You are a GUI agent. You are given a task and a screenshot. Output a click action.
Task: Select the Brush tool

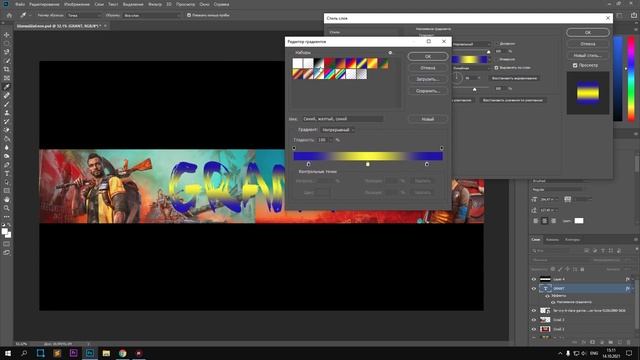point(7,104)
